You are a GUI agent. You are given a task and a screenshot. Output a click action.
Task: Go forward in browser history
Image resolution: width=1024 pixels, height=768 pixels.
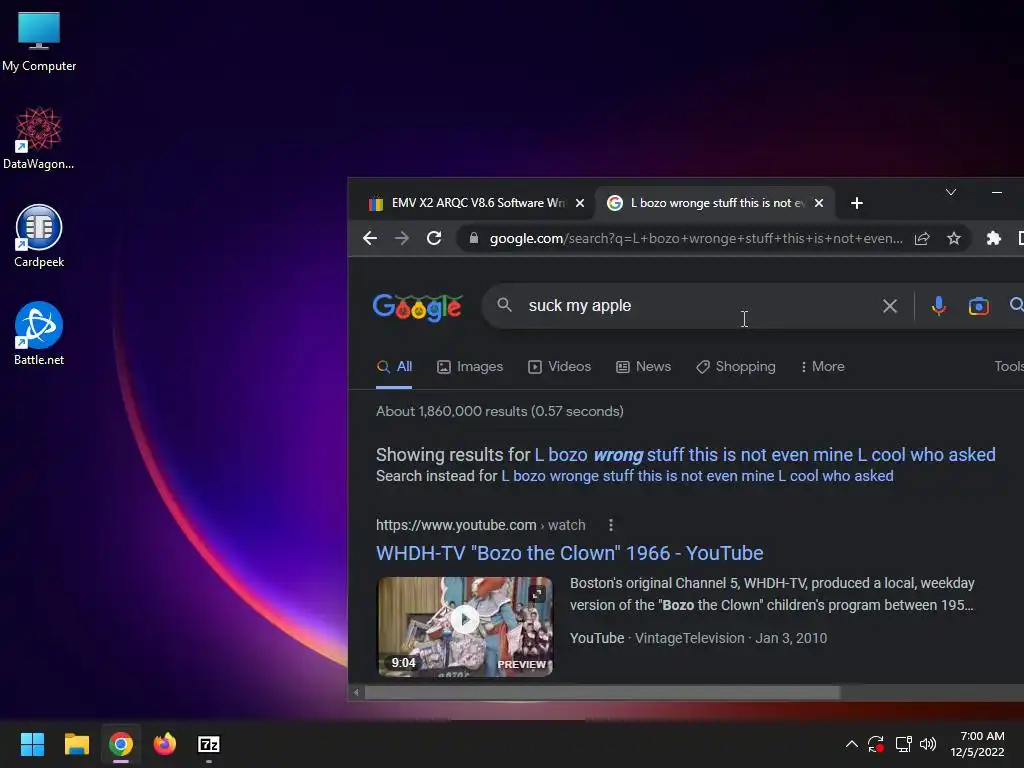pyautogui.click(x=402, y=238)
